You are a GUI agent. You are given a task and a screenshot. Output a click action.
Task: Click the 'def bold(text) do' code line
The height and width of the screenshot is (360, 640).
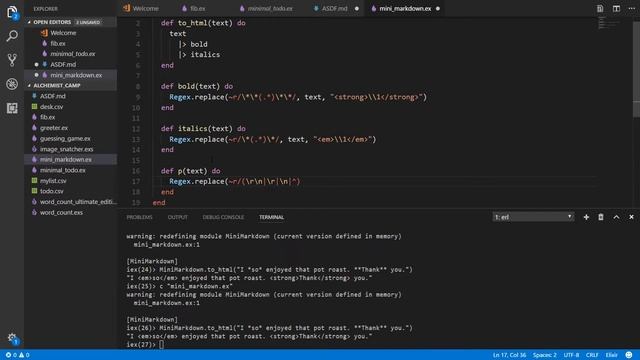pyautogui.click(x=197, y=86)
